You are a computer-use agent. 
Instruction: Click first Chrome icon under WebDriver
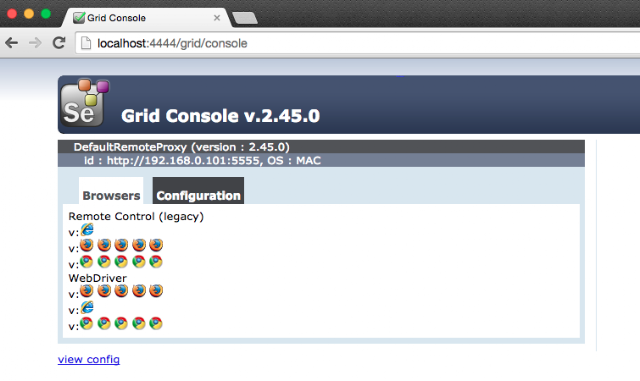87,323
